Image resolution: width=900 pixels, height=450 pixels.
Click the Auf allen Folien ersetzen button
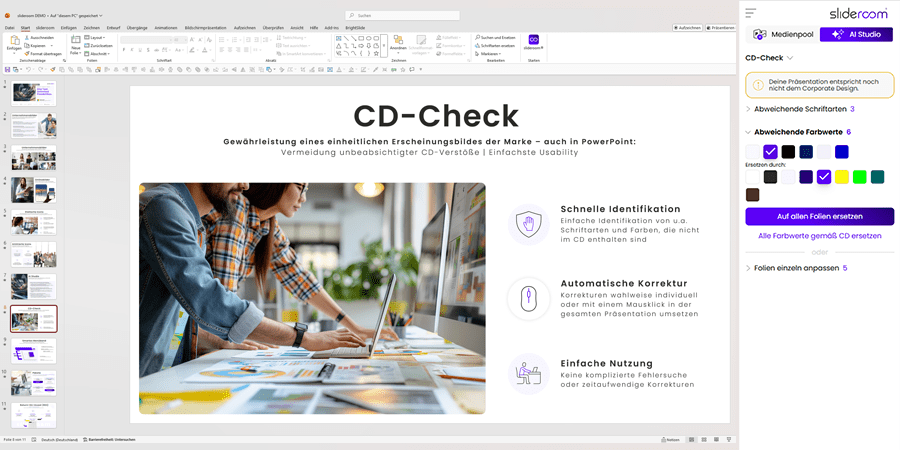pos(819,216)
